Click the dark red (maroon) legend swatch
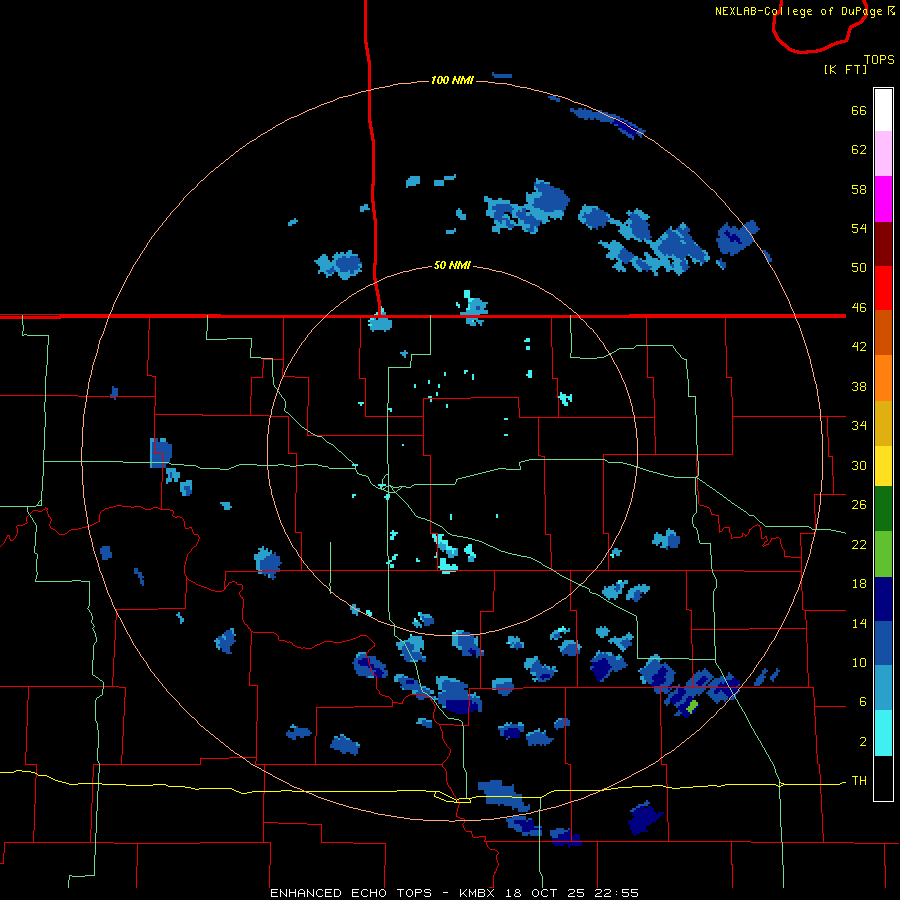The width and height of the screenshot is (900, 900). 883,243
